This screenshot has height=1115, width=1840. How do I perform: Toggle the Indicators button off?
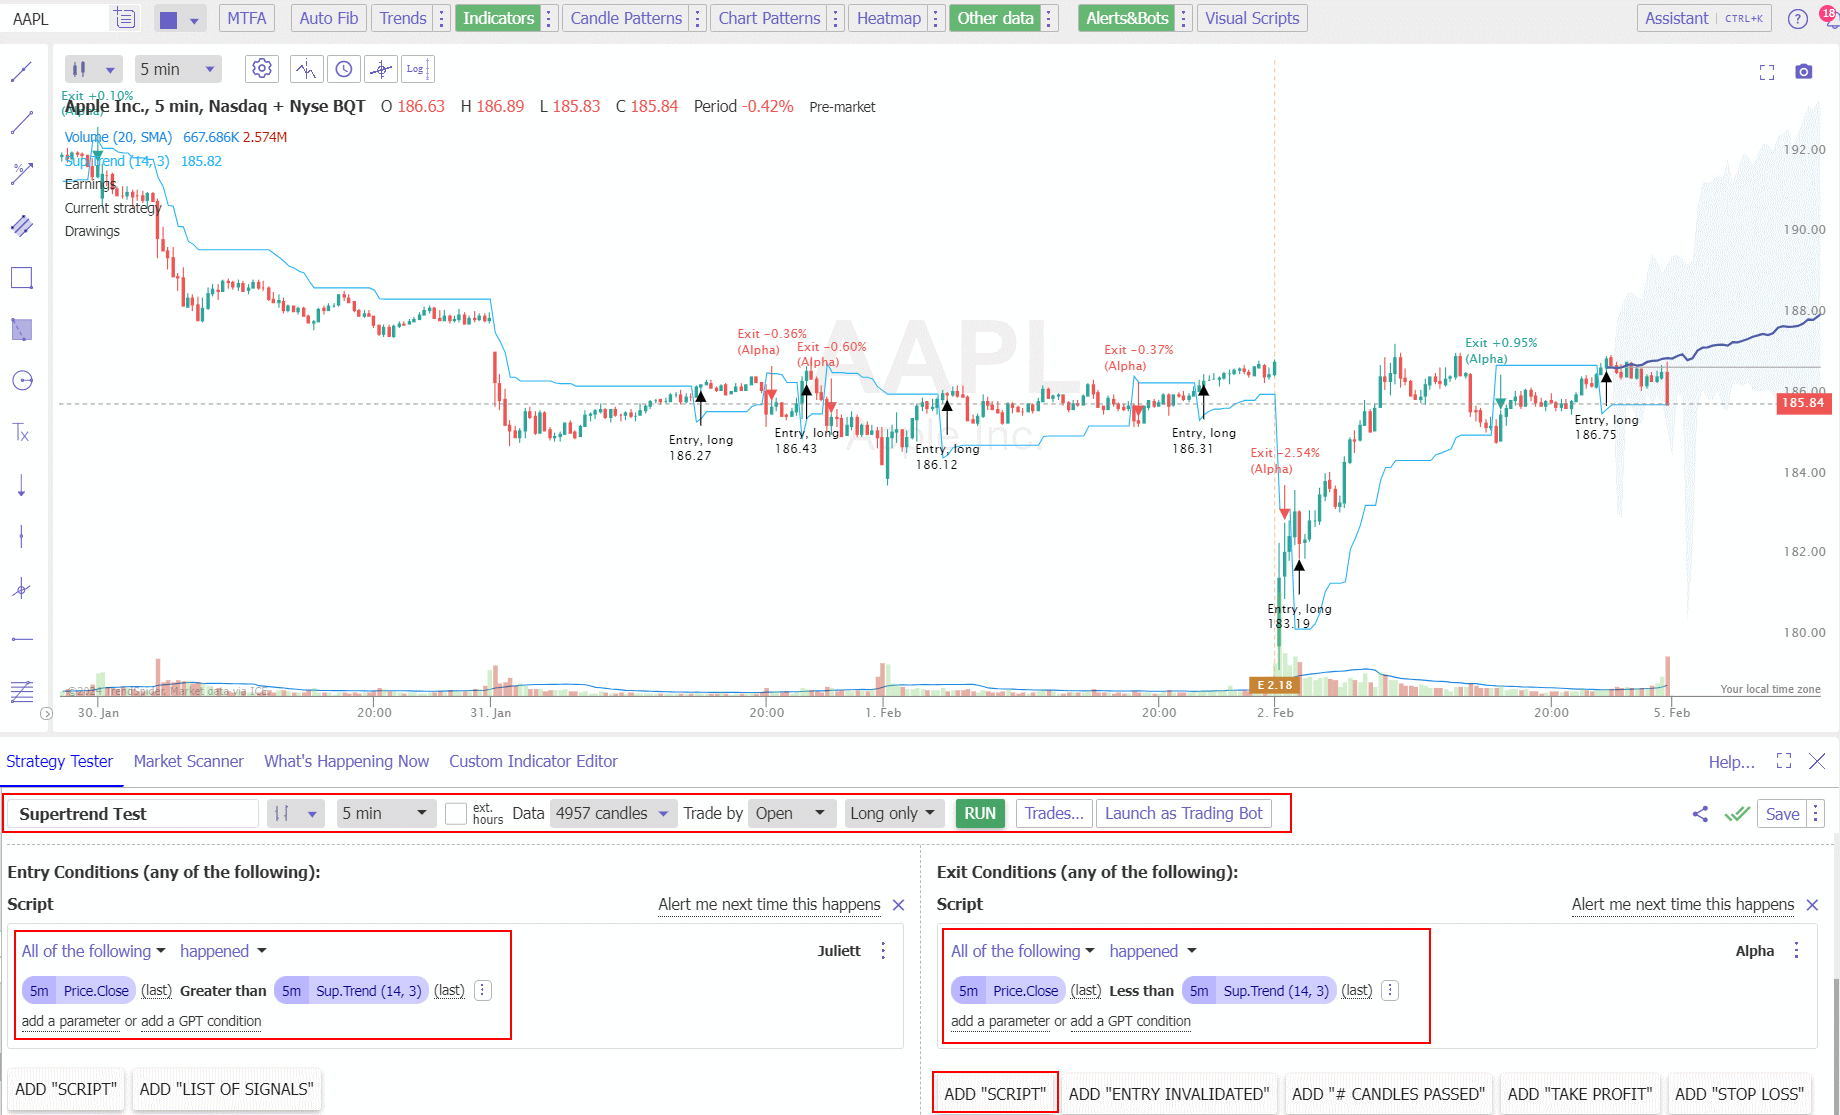498,18
